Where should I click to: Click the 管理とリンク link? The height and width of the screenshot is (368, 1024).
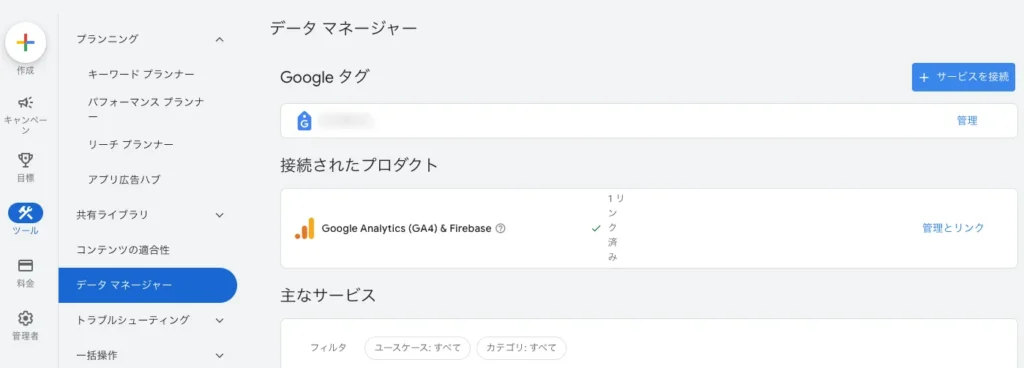tap(953, 228)
